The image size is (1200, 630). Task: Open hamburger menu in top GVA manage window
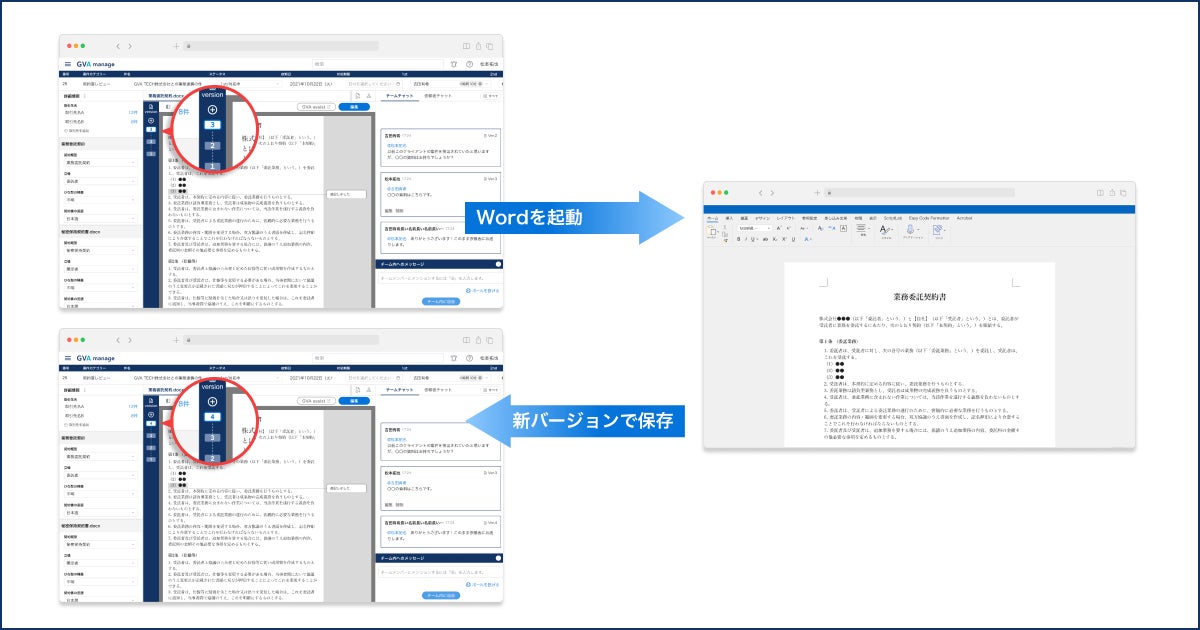tap(68, 64)
